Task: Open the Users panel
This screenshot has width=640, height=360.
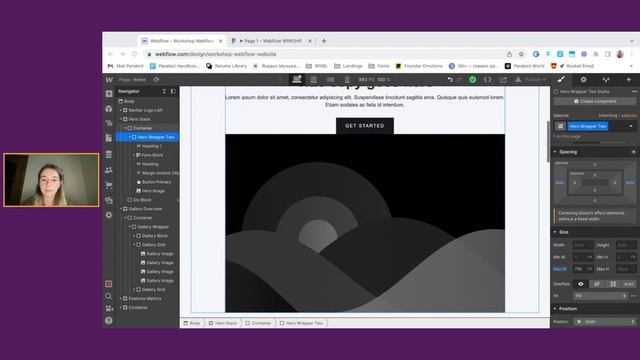Action: [x=109, y=170]
